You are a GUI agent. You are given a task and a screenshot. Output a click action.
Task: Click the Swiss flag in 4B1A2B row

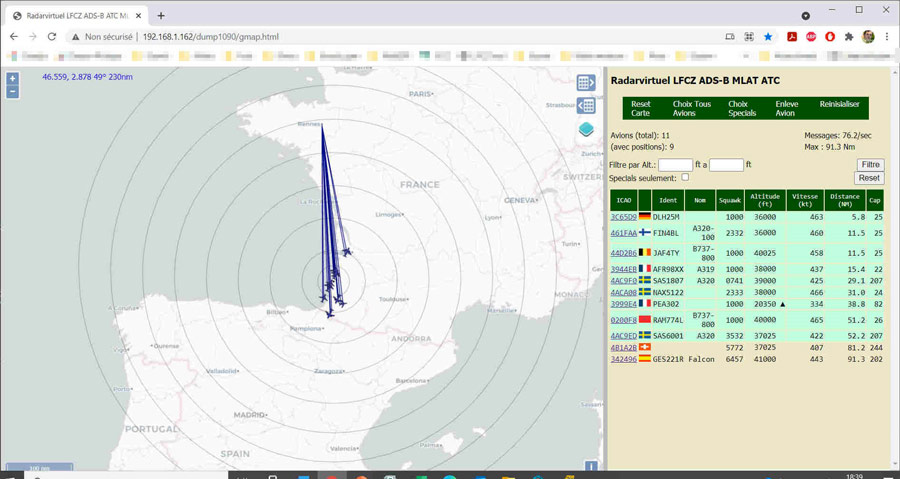pos(645,348)
